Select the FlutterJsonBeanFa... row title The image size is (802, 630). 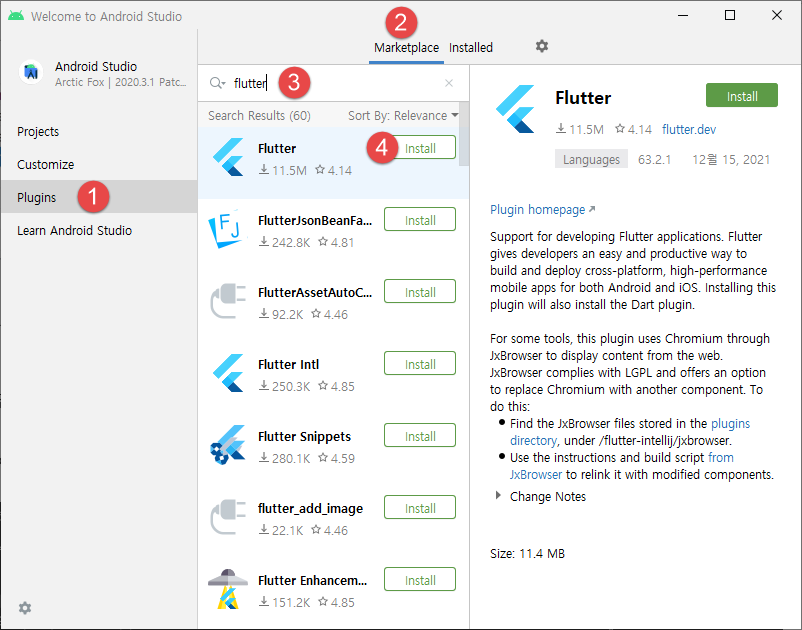(x=315, y=221)
